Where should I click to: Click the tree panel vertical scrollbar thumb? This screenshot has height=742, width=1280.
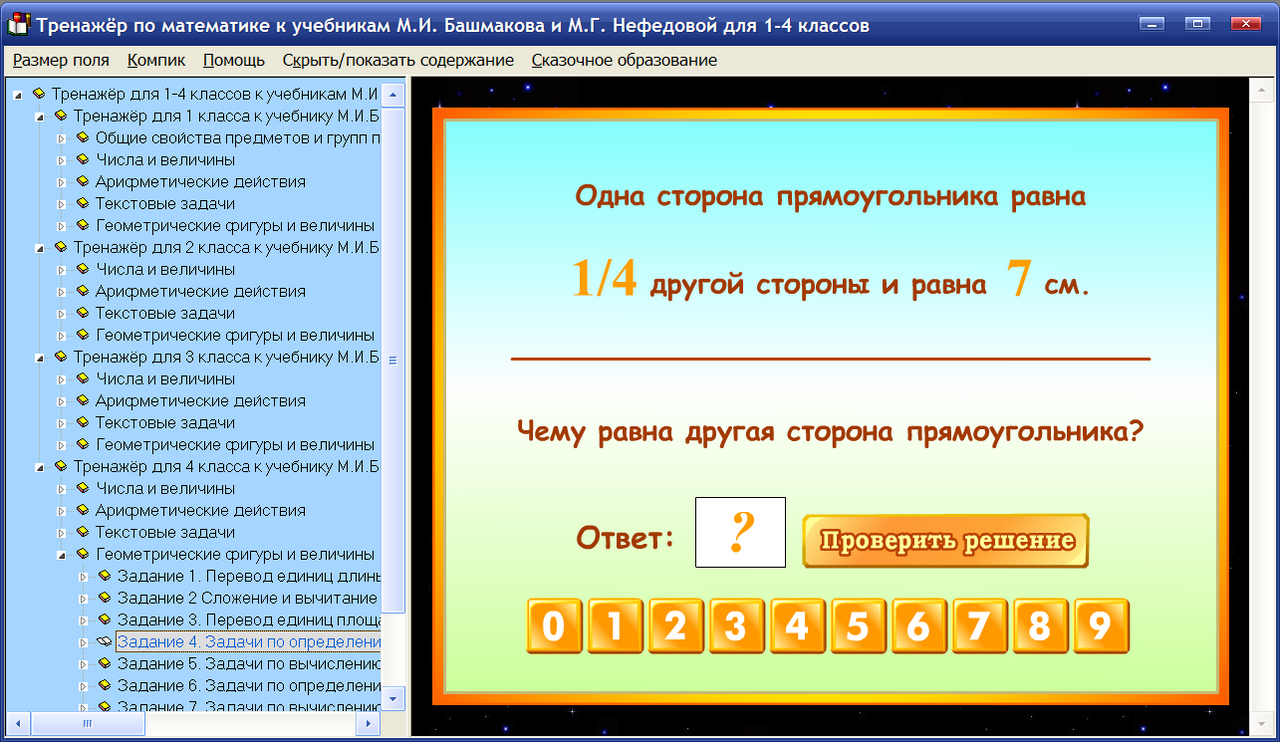(x=394, y=360)
